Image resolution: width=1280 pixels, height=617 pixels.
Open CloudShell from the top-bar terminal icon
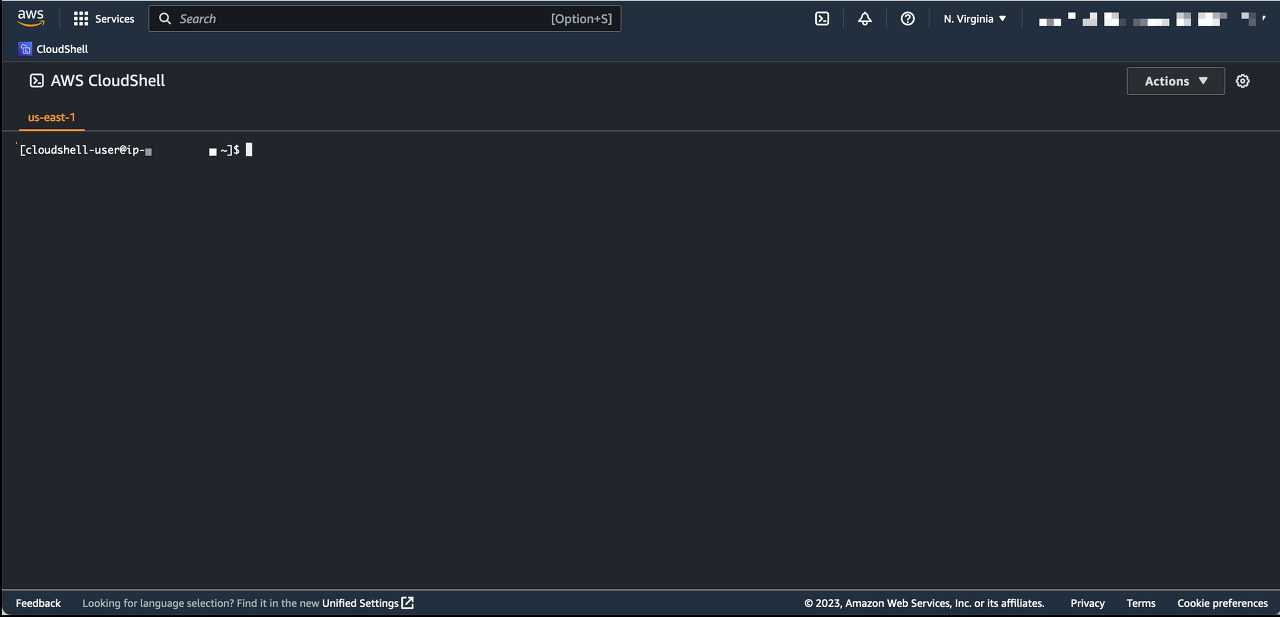[x=822, y=19]
